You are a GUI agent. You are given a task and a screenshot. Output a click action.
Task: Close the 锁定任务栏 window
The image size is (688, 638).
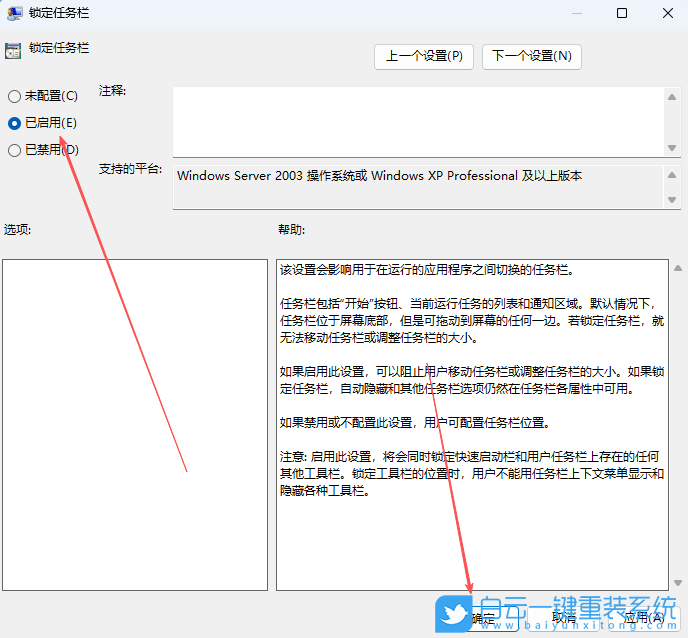(x=667, y=14)
